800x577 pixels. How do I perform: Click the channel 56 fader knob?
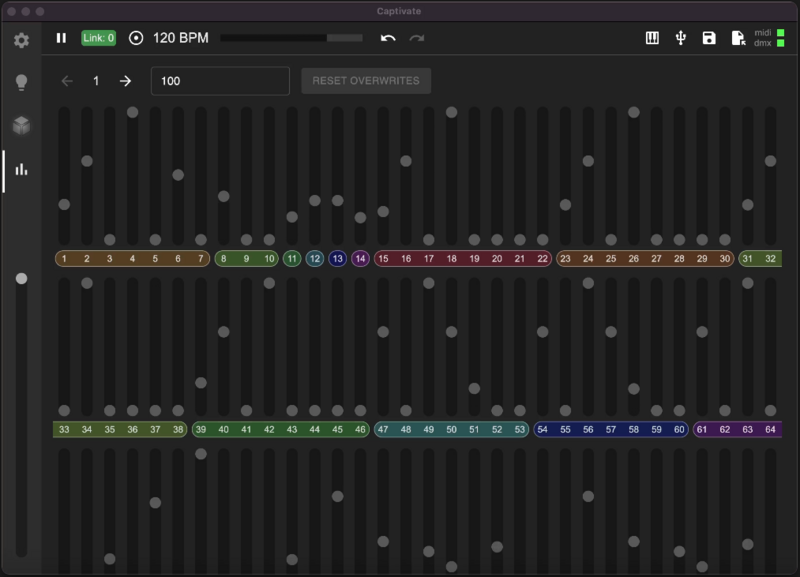point(588,283)
